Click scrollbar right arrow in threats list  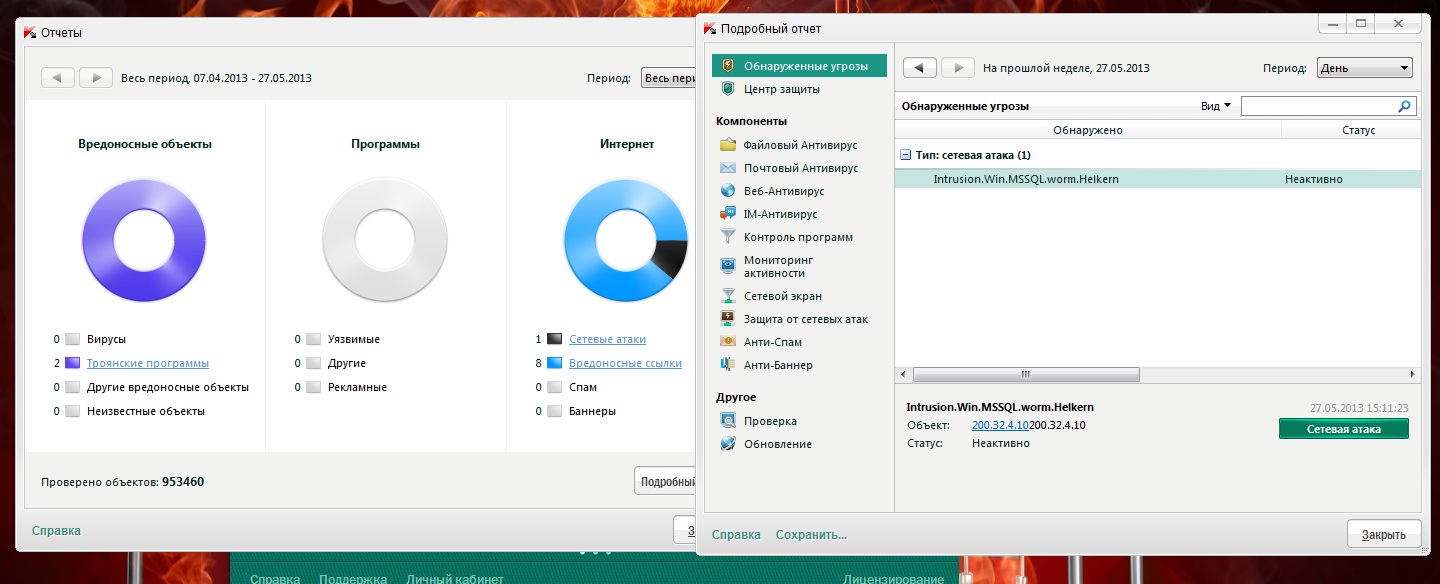pos(1412,374)
